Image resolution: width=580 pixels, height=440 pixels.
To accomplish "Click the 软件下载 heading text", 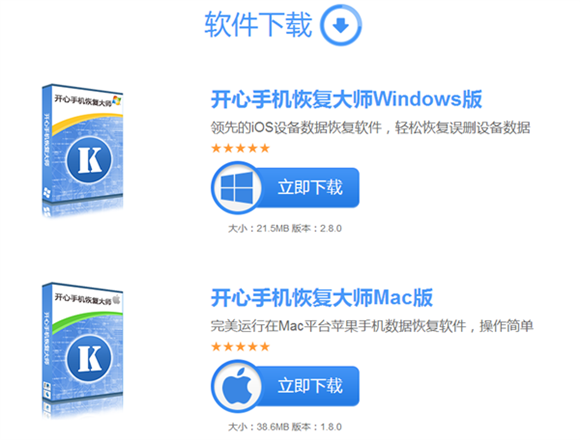I will [x=258, y=25].
